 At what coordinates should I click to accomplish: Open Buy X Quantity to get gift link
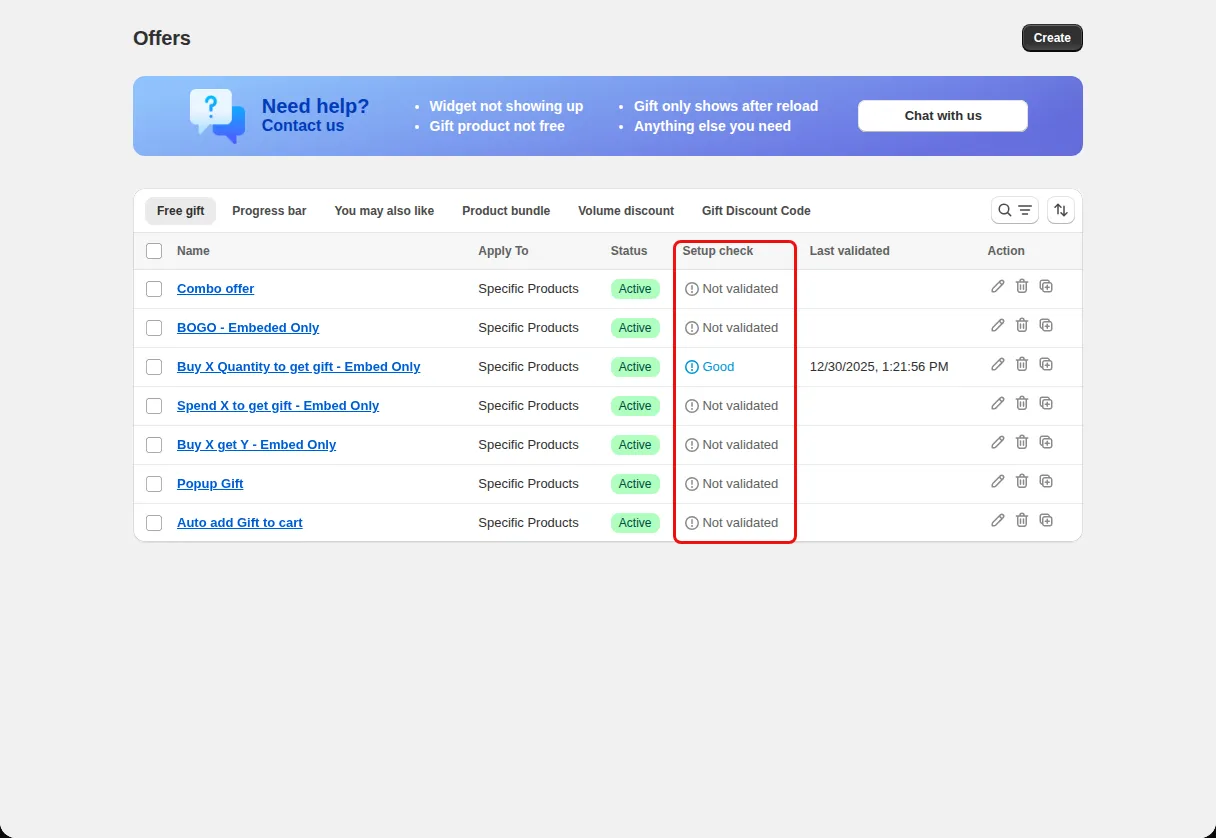[298, 367]
